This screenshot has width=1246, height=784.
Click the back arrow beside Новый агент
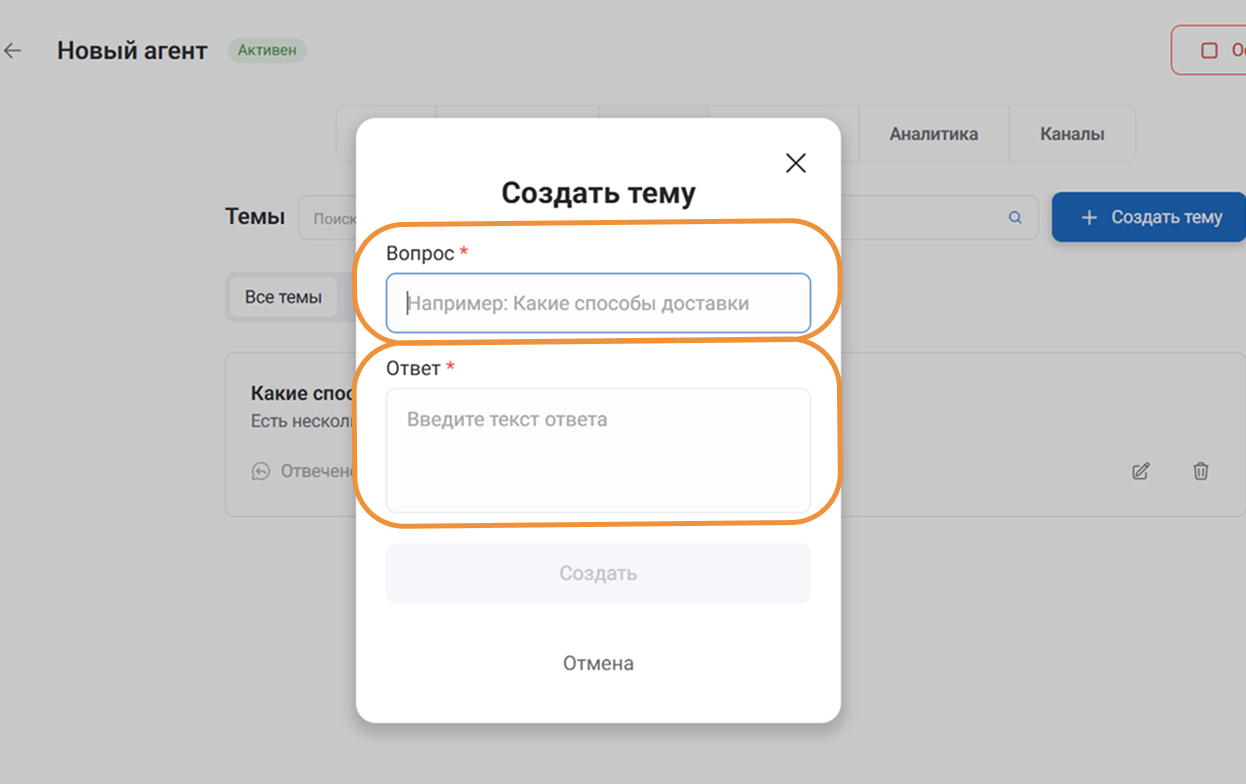pyautogui.click(x=13, y=50)
